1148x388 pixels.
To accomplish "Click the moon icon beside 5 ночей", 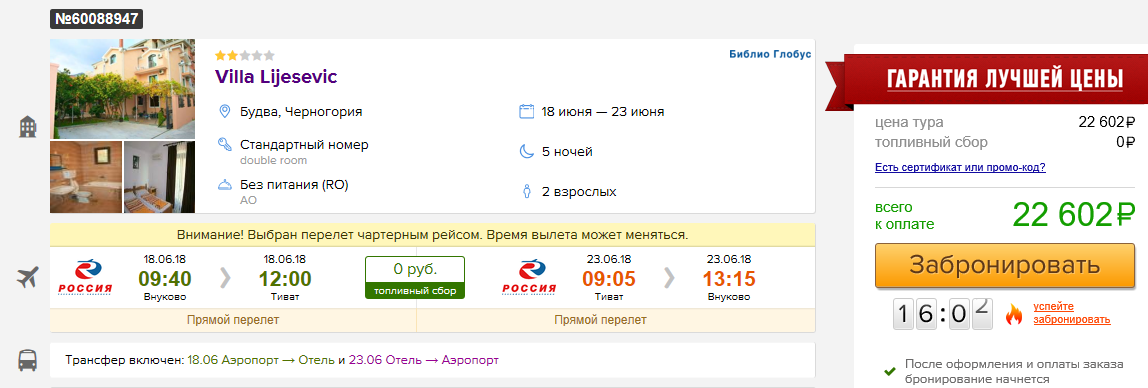I will [526, 152].
